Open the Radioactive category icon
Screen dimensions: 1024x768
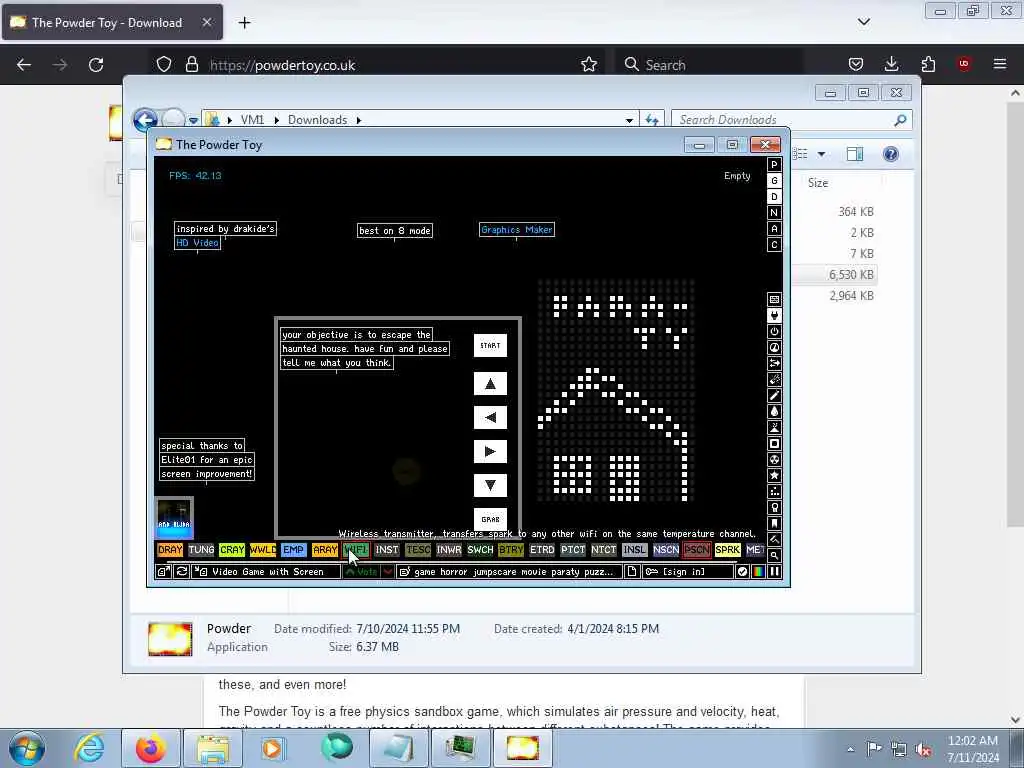pos(774,460)
